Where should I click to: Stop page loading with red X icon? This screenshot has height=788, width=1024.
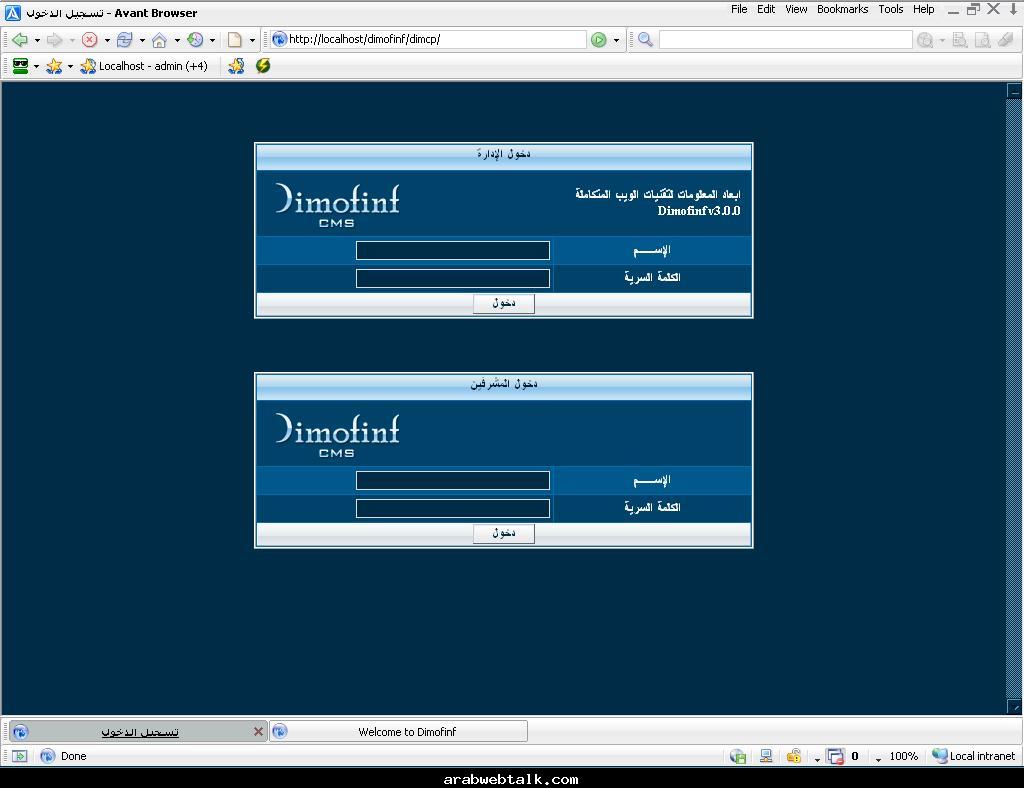(89, 40)
